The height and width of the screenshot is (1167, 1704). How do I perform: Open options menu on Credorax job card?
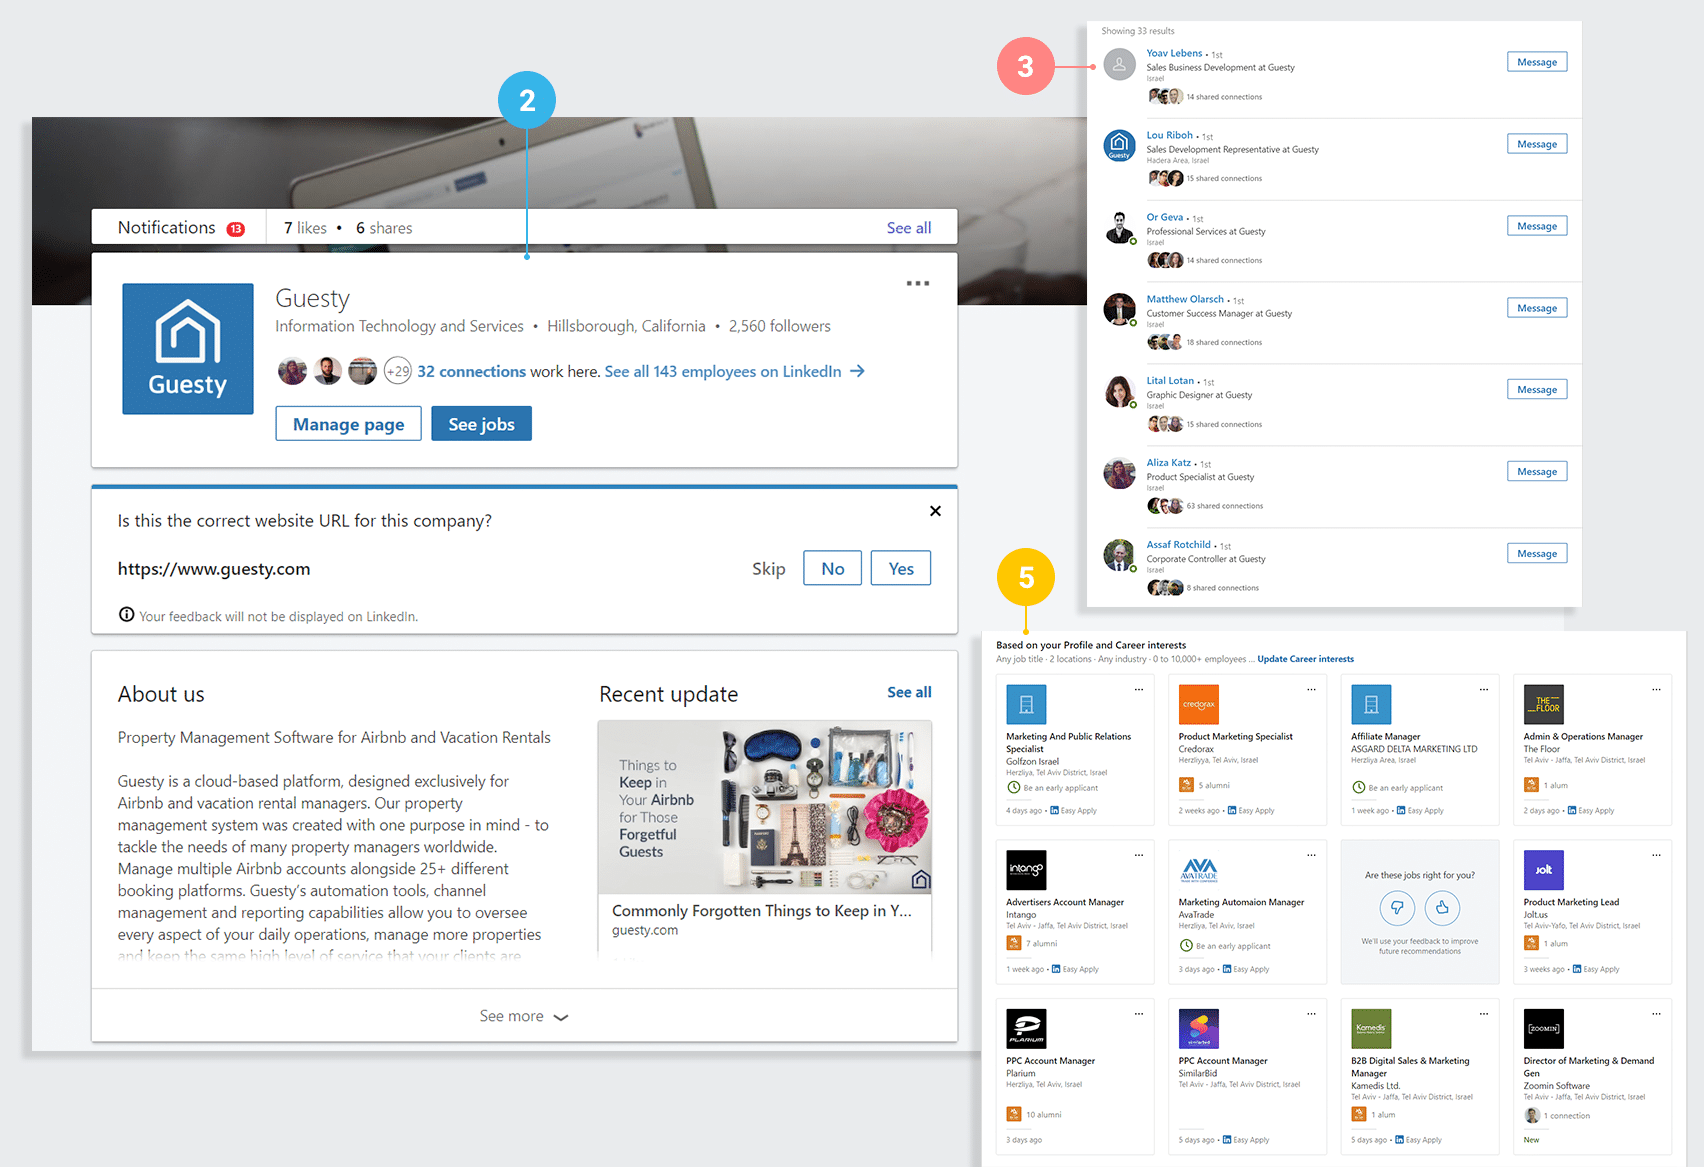pos(1311,690)
